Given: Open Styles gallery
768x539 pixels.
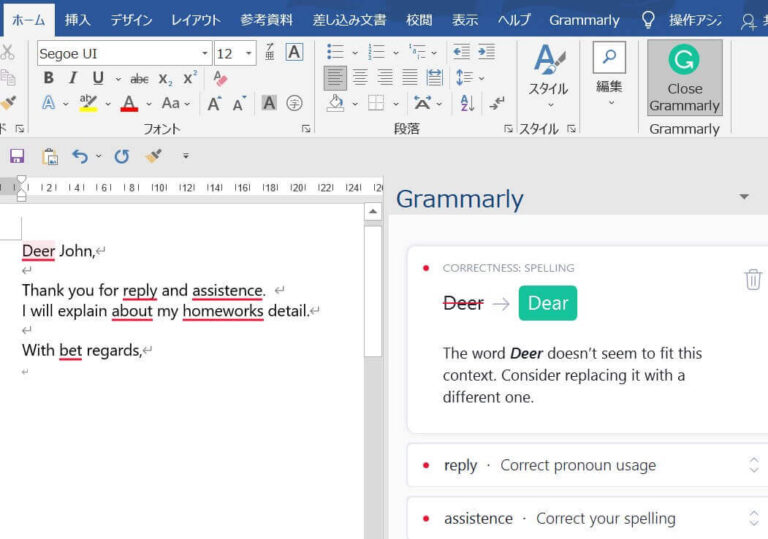Looking at the screenshot, I should (548, 76).
